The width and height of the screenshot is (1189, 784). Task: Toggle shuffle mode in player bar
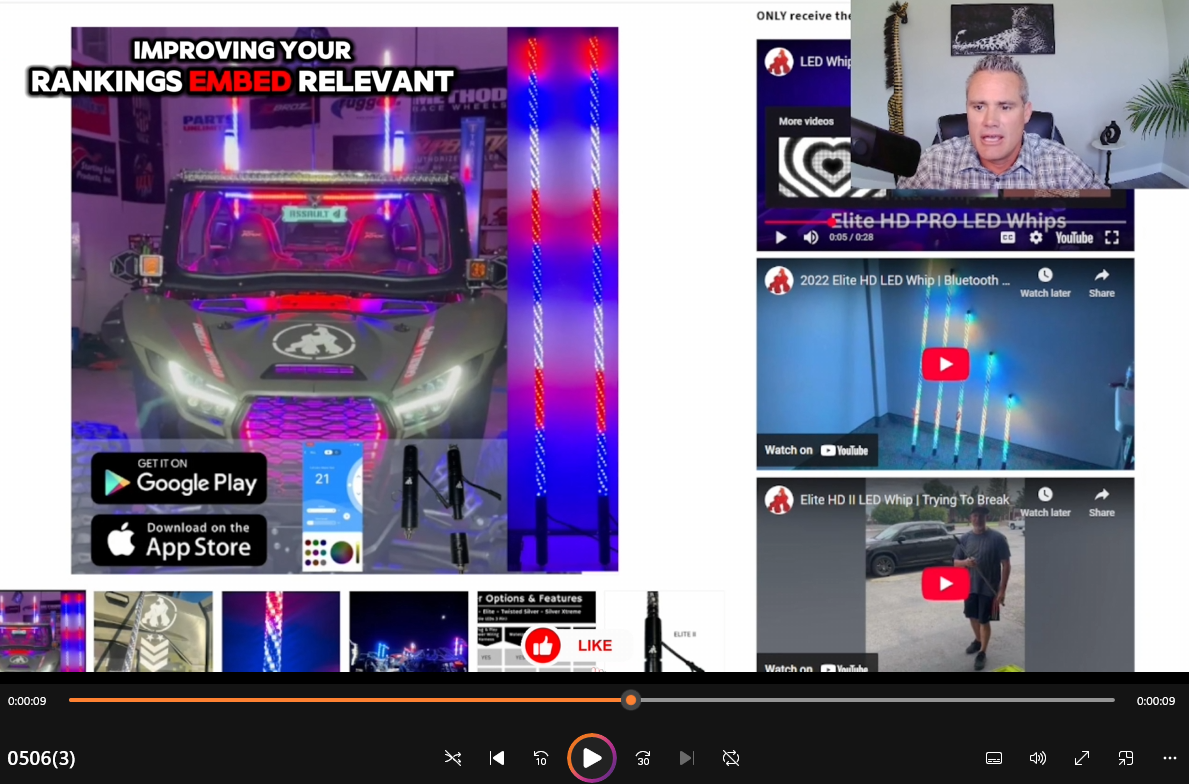point(452,758)
